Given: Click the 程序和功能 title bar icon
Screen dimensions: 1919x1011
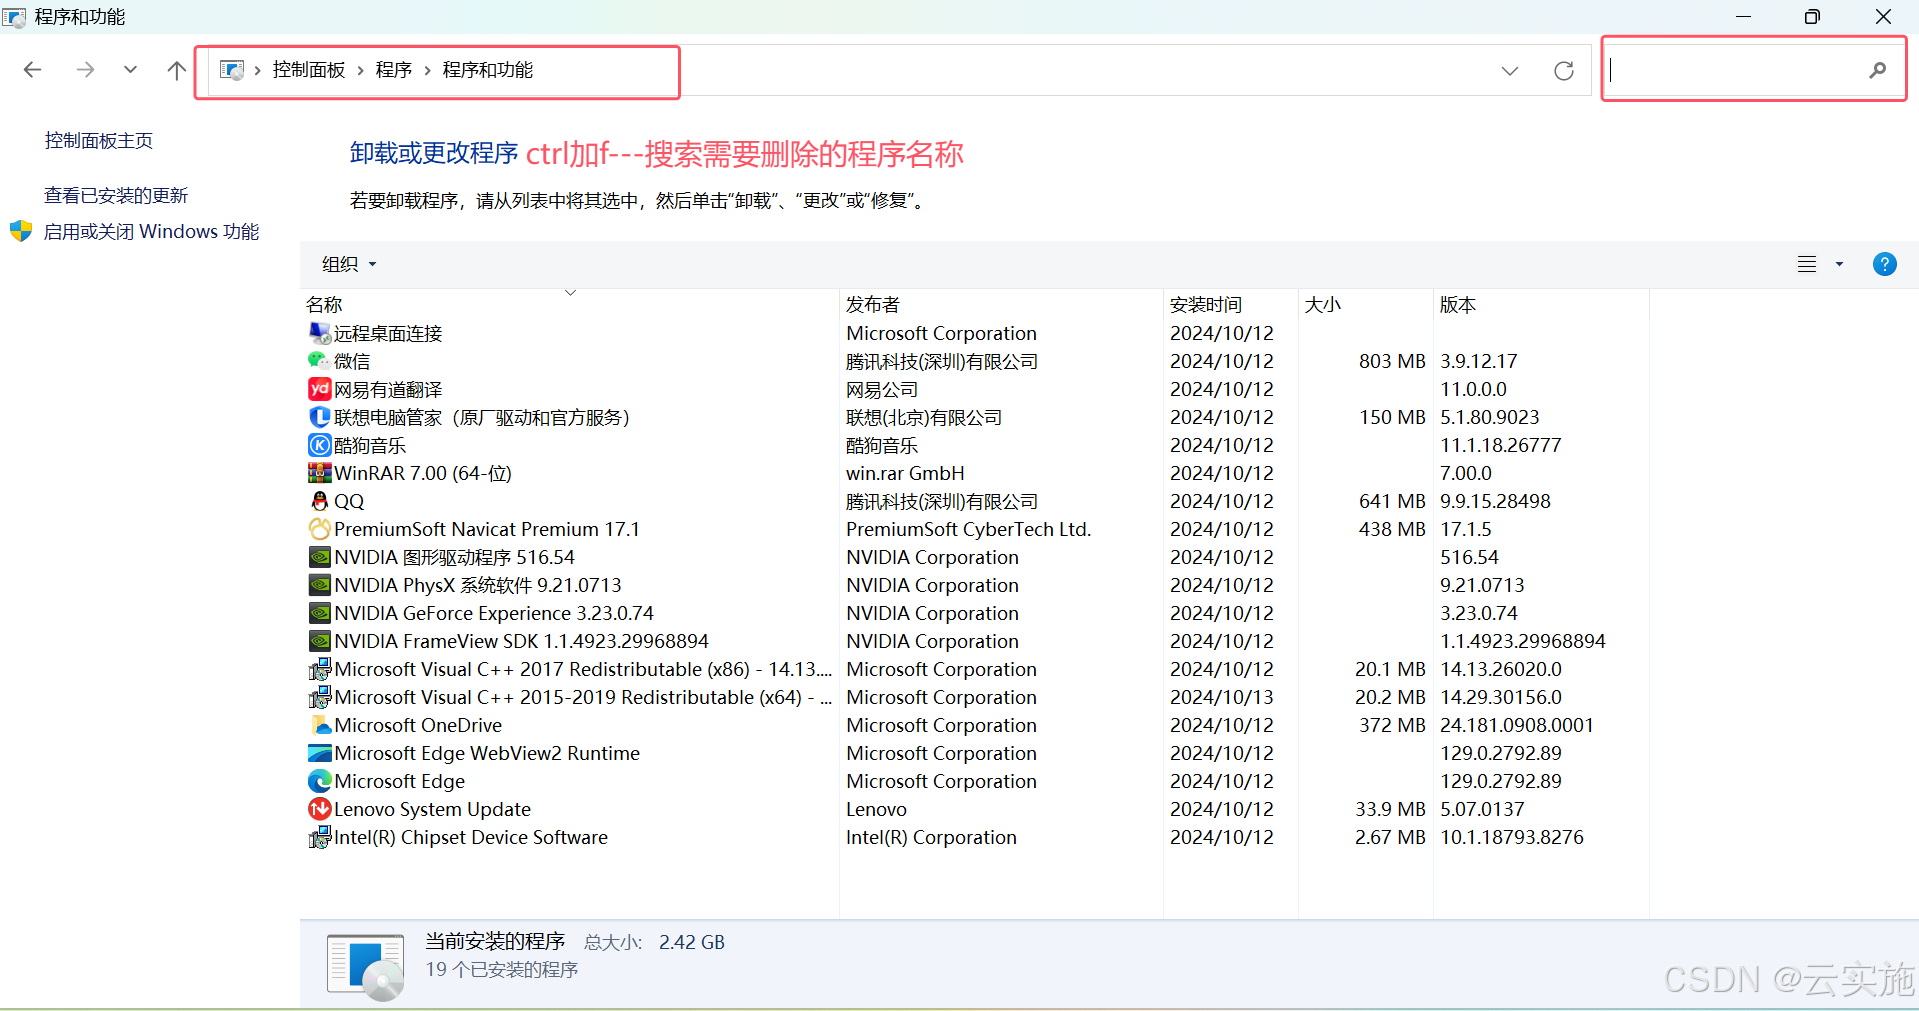Looking at the screenshot, I should coord(15,17).
